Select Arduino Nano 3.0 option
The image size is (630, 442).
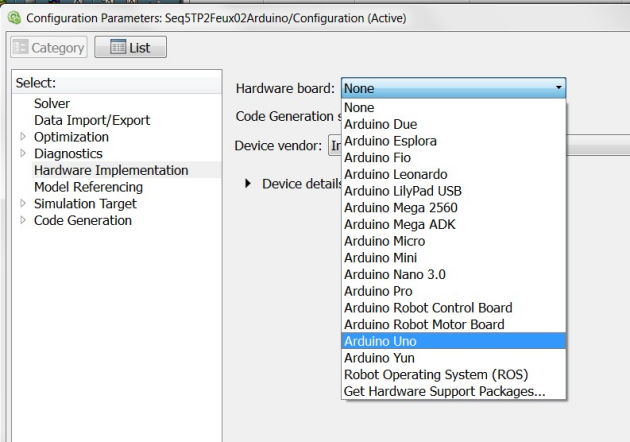click(454, 274)
